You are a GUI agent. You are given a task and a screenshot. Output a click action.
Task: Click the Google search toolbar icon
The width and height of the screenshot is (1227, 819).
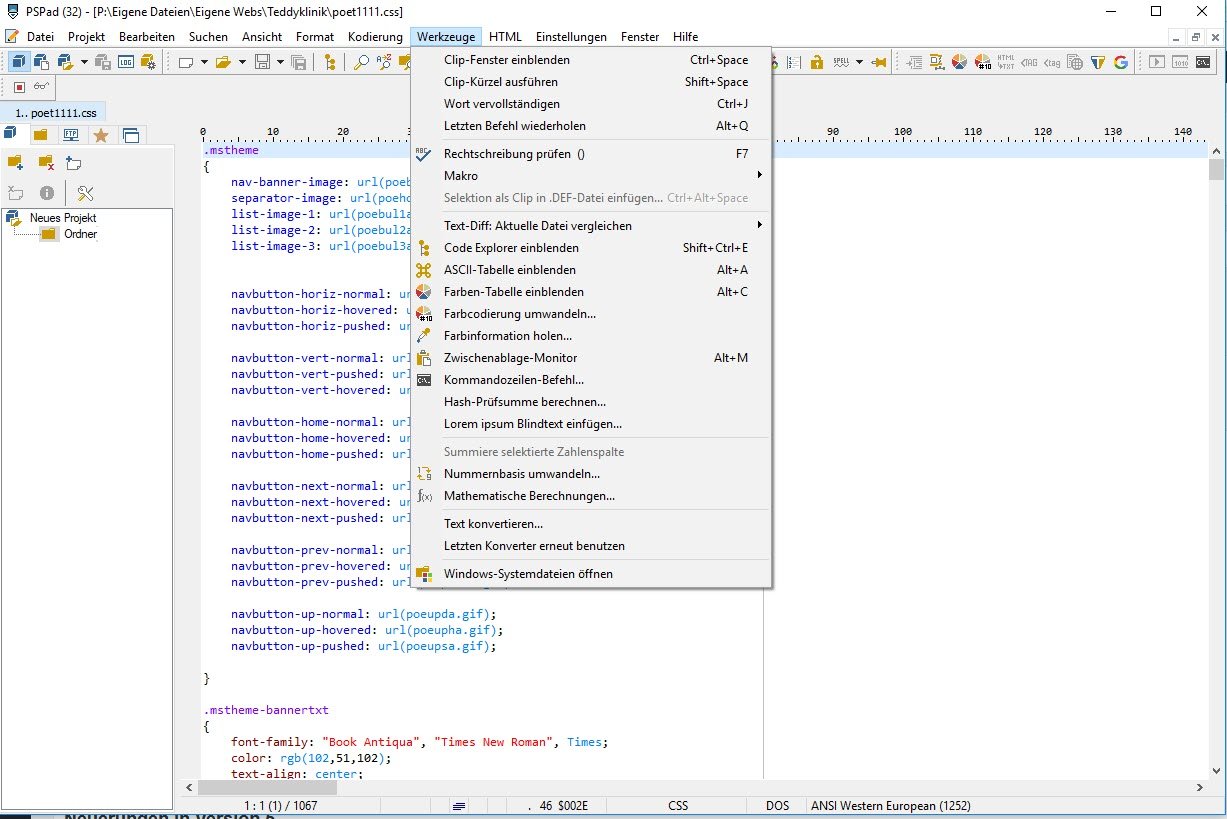pyautogui.click(x=1120, y=62)
